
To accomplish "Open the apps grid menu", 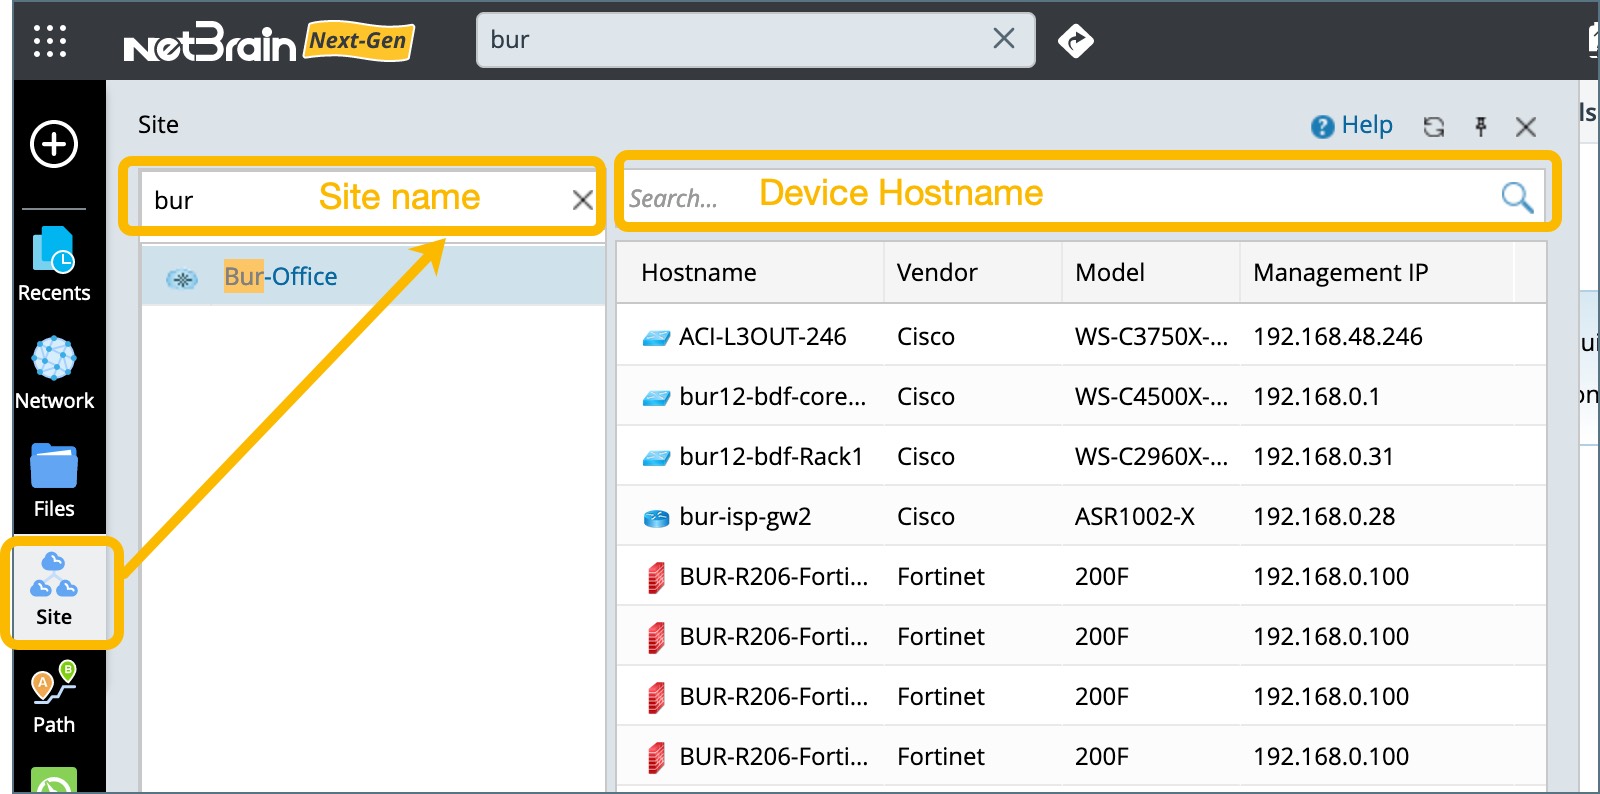I will coord(50,41).
